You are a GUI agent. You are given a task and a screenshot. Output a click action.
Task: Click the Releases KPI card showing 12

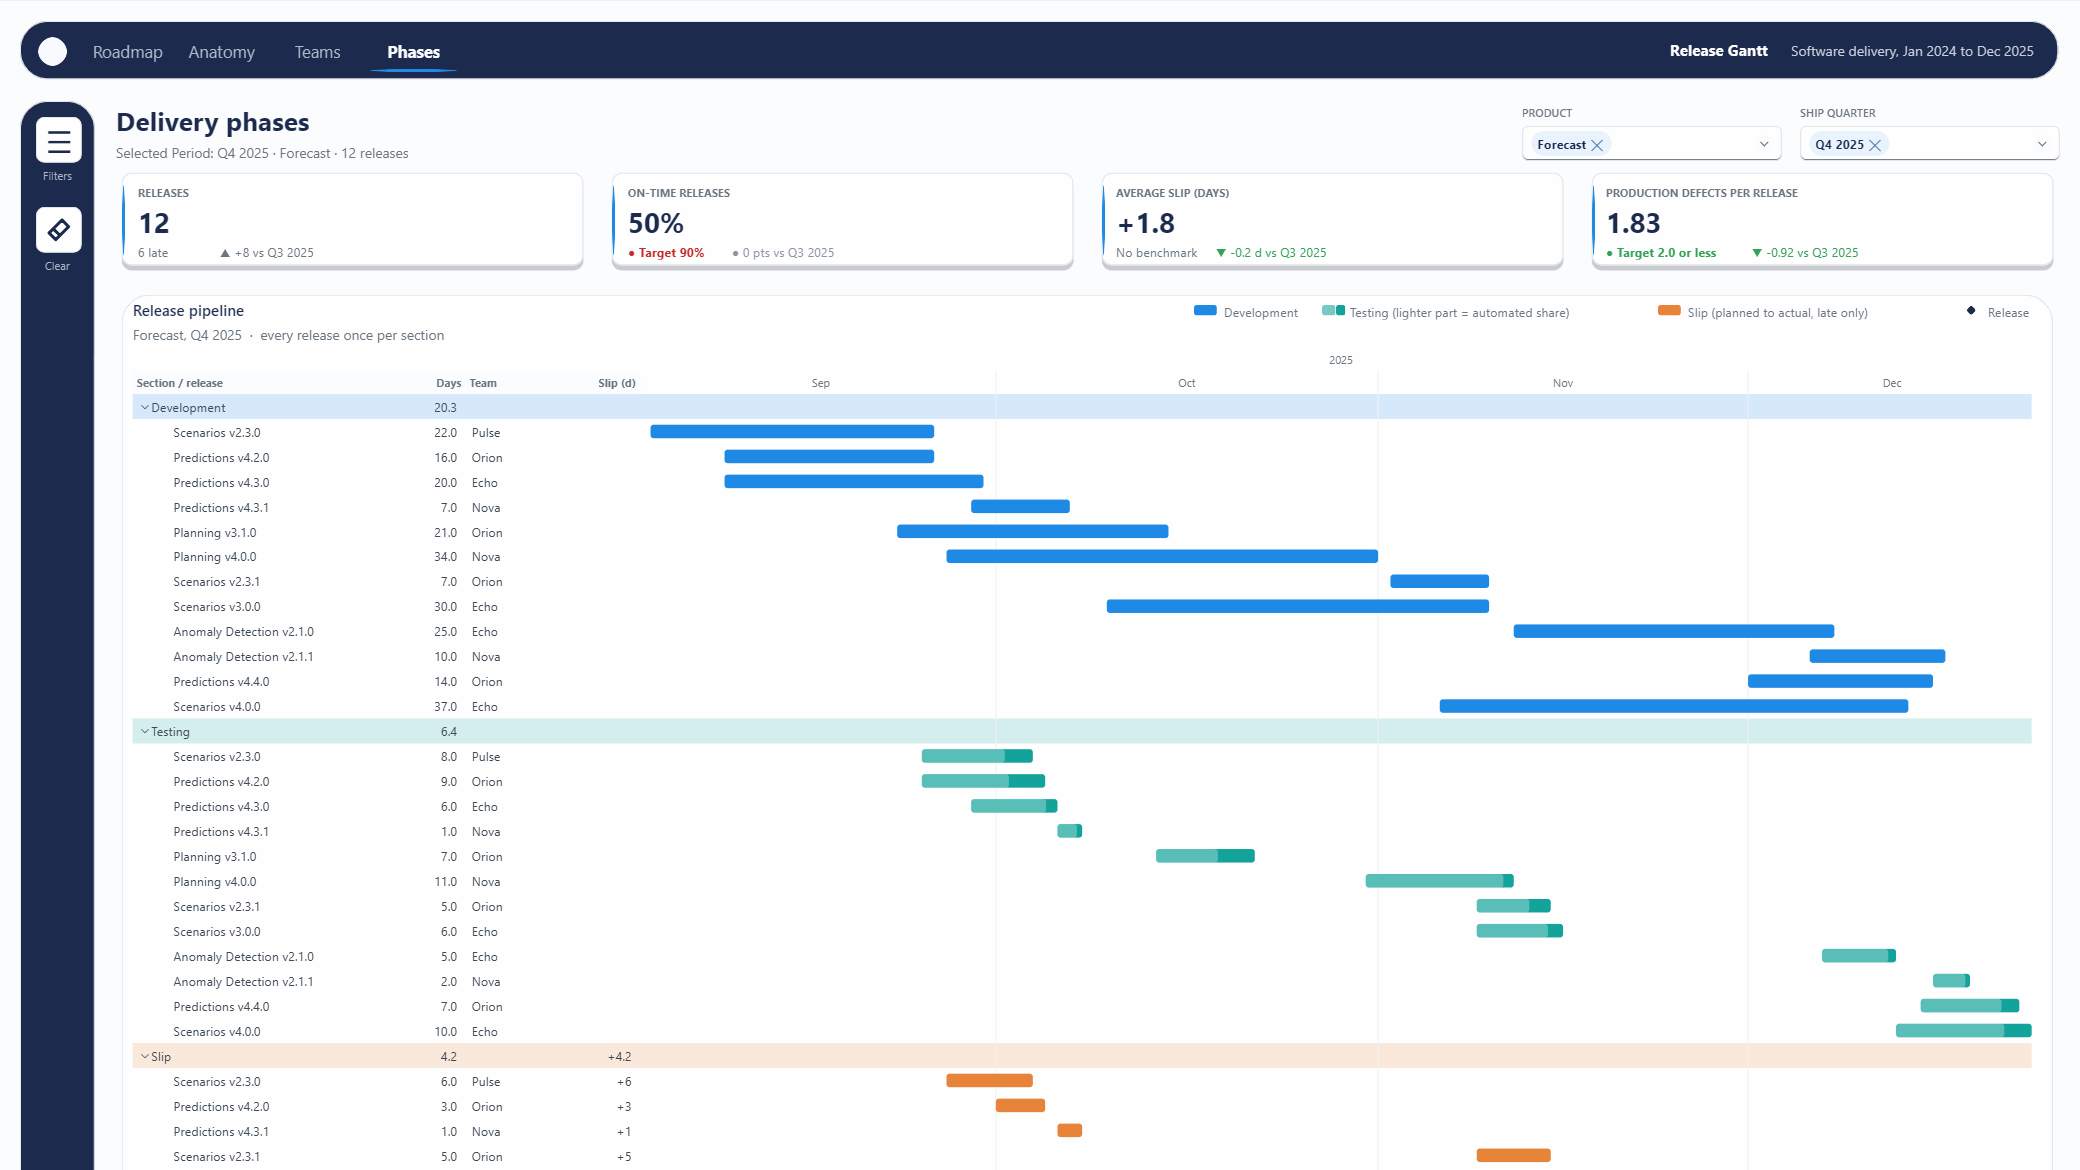[352, 221]
